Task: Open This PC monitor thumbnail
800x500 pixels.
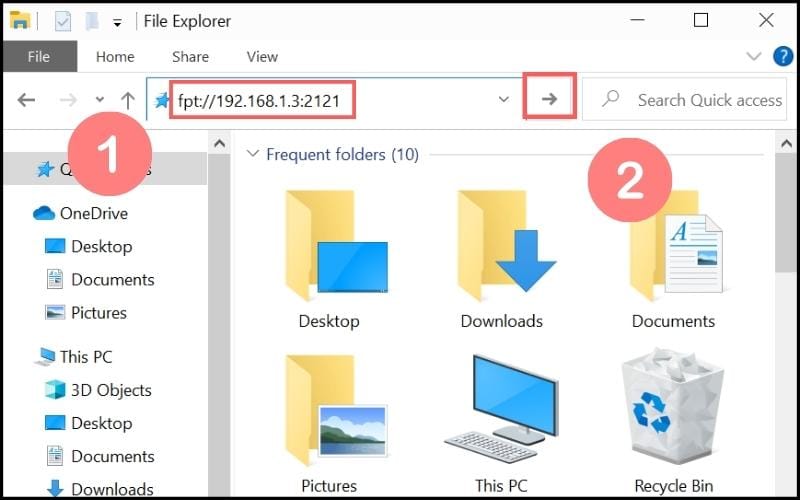Action: point(502,408)
